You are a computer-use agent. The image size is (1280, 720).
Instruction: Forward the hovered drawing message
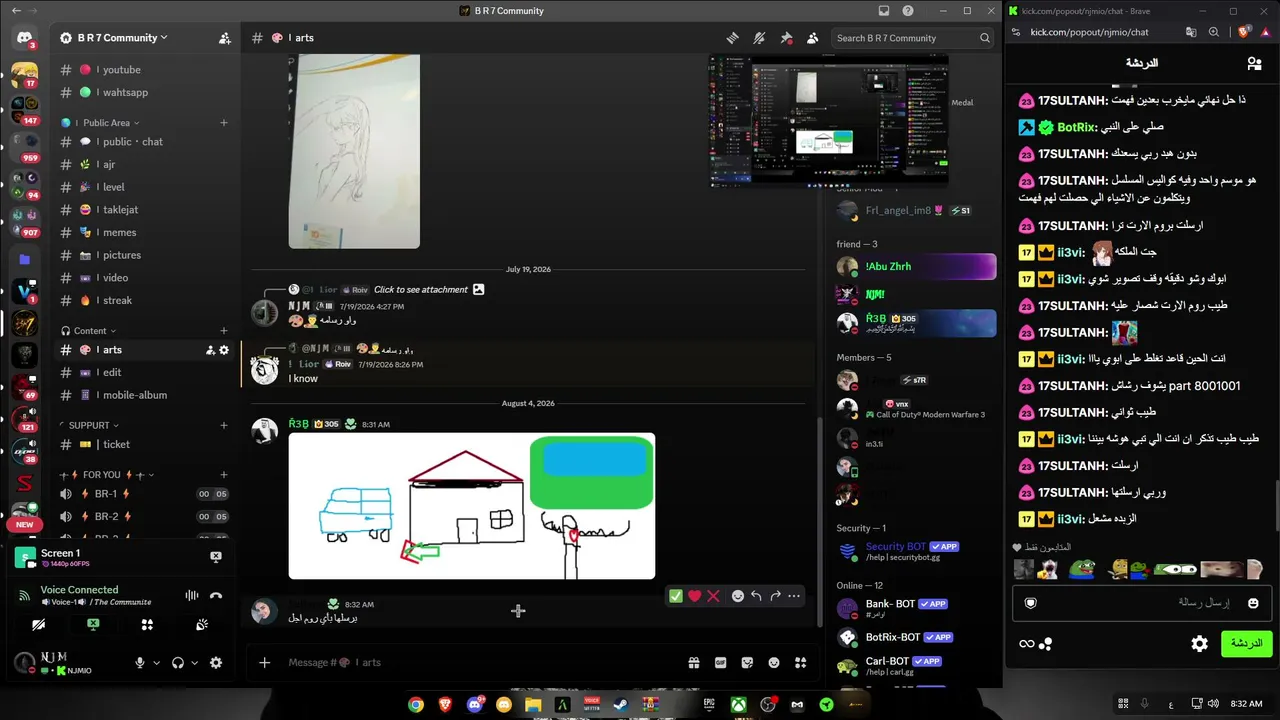(775, 596)
